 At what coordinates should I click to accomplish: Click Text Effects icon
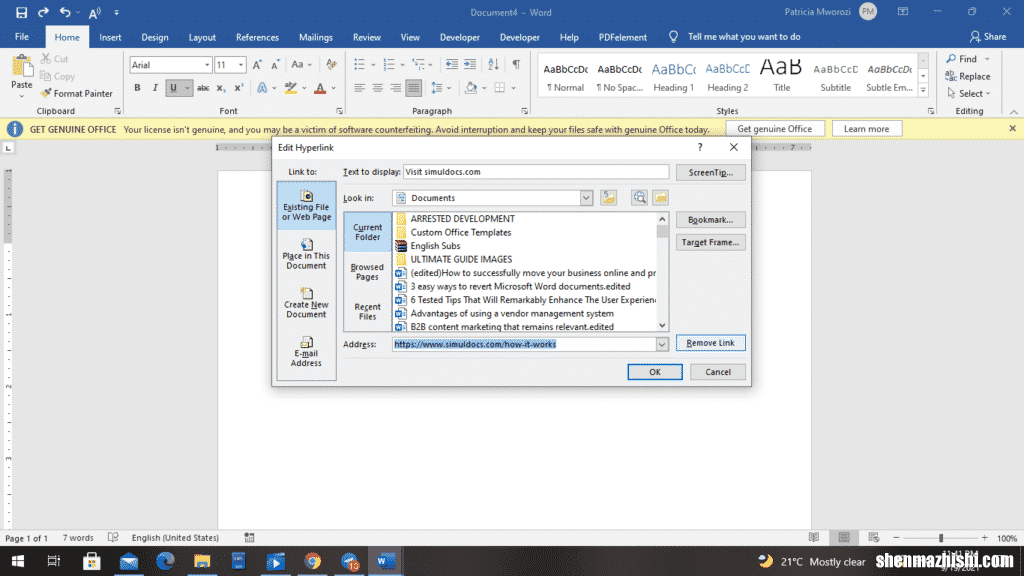pos(263,88)
